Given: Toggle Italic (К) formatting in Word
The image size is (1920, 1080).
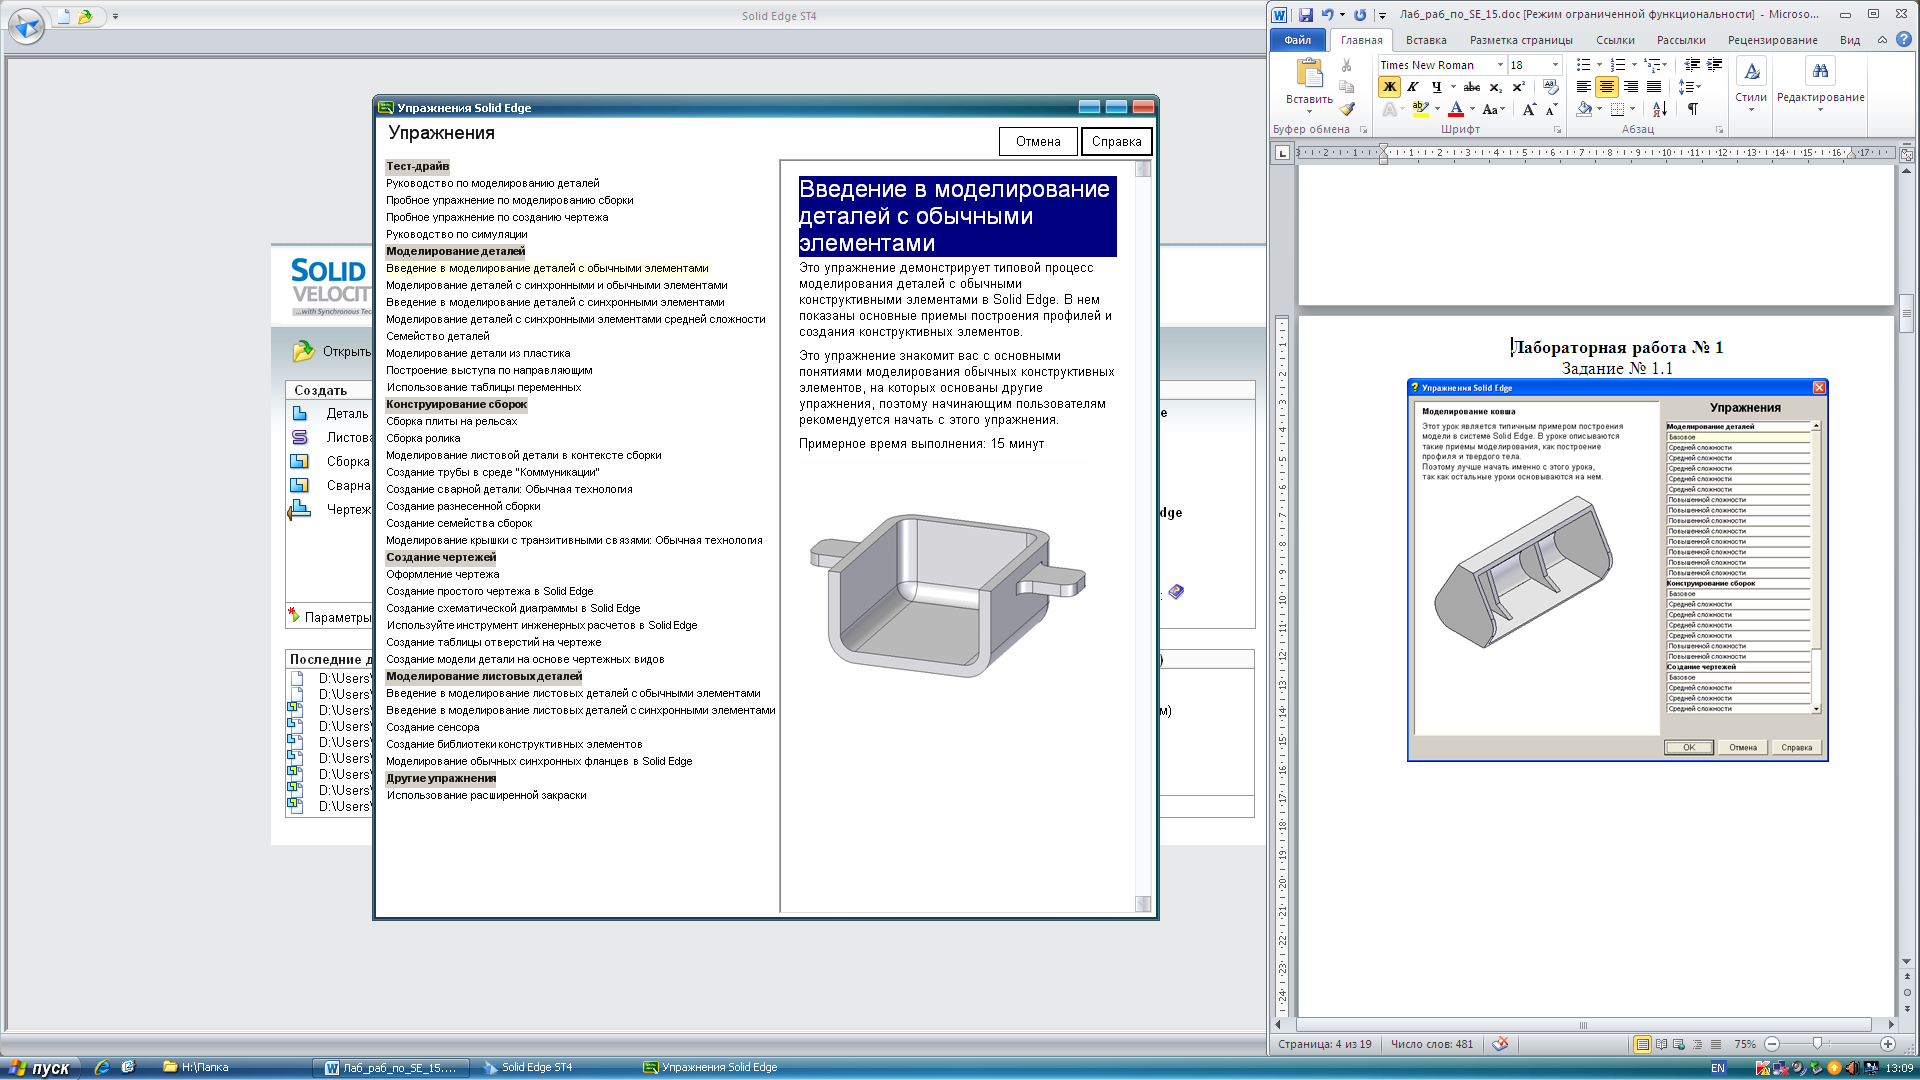Looking at the screenshot, I should click(x=1413, y=87).
